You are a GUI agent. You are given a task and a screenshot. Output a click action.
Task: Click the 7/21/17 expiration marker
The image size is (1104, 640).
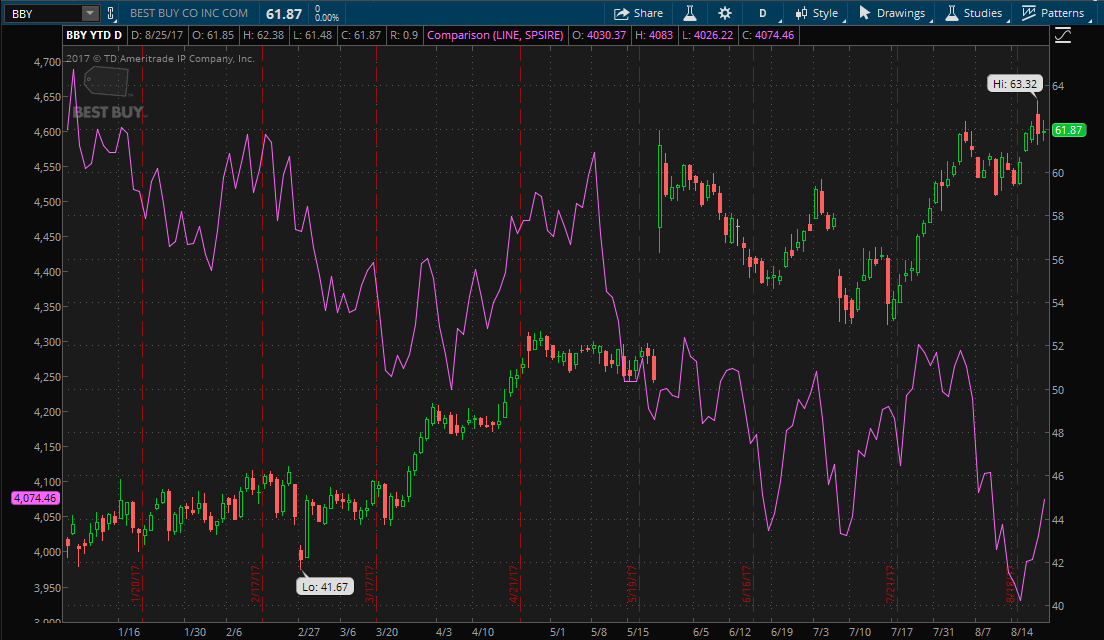pos(891,584)
